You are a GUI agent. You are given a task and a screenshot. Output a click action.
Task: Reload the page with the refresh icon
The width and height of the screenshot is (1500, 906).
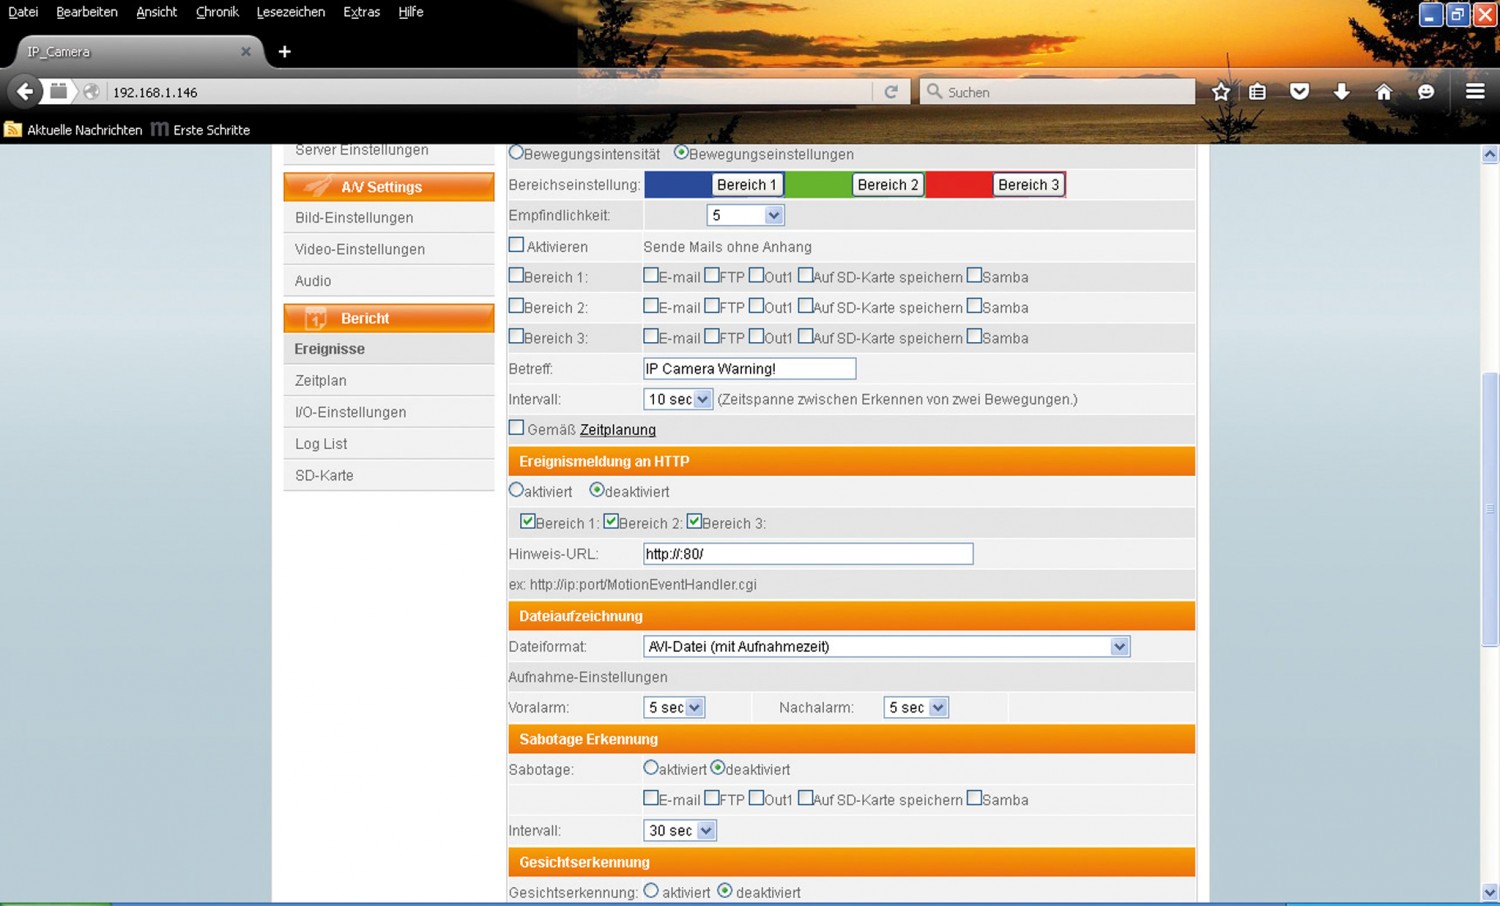tap(891, 92)
